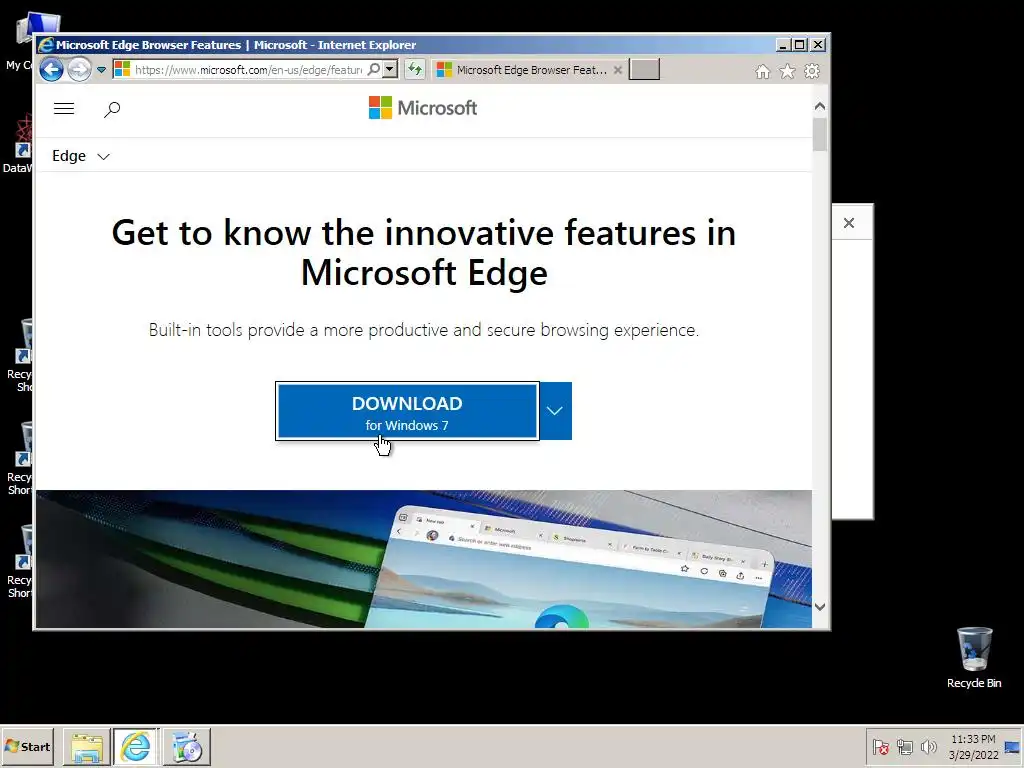This screenshot has height=768, width=1024.
Task: Click the vertical scrollbar thumb
Action: [x=820, y=135]
